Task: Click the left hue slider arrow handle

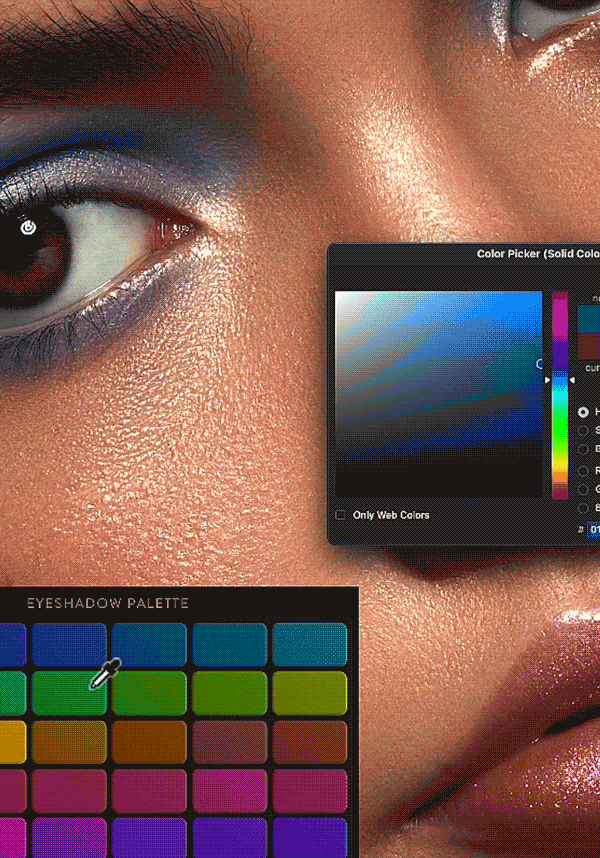Action: [x=547, y=380]
